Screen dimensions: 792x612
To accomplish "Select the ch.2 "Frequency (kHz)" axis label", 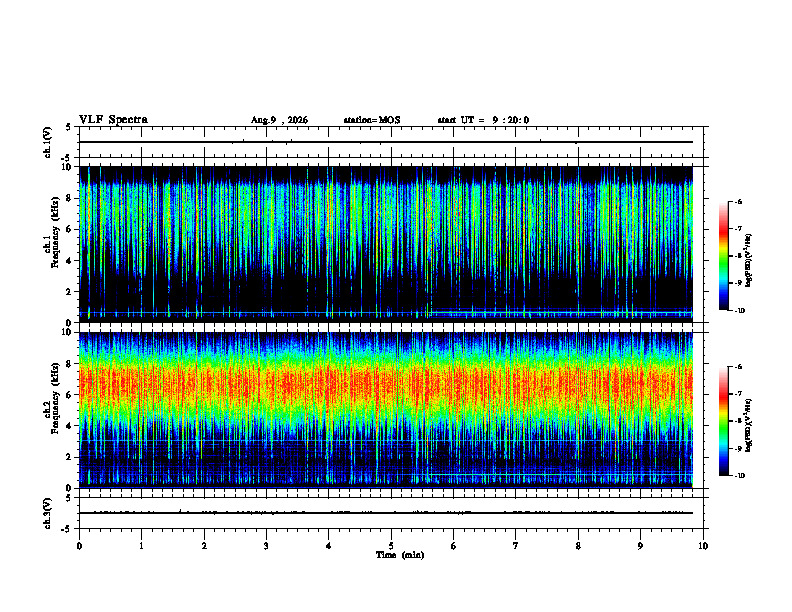I will coord(55,398).
